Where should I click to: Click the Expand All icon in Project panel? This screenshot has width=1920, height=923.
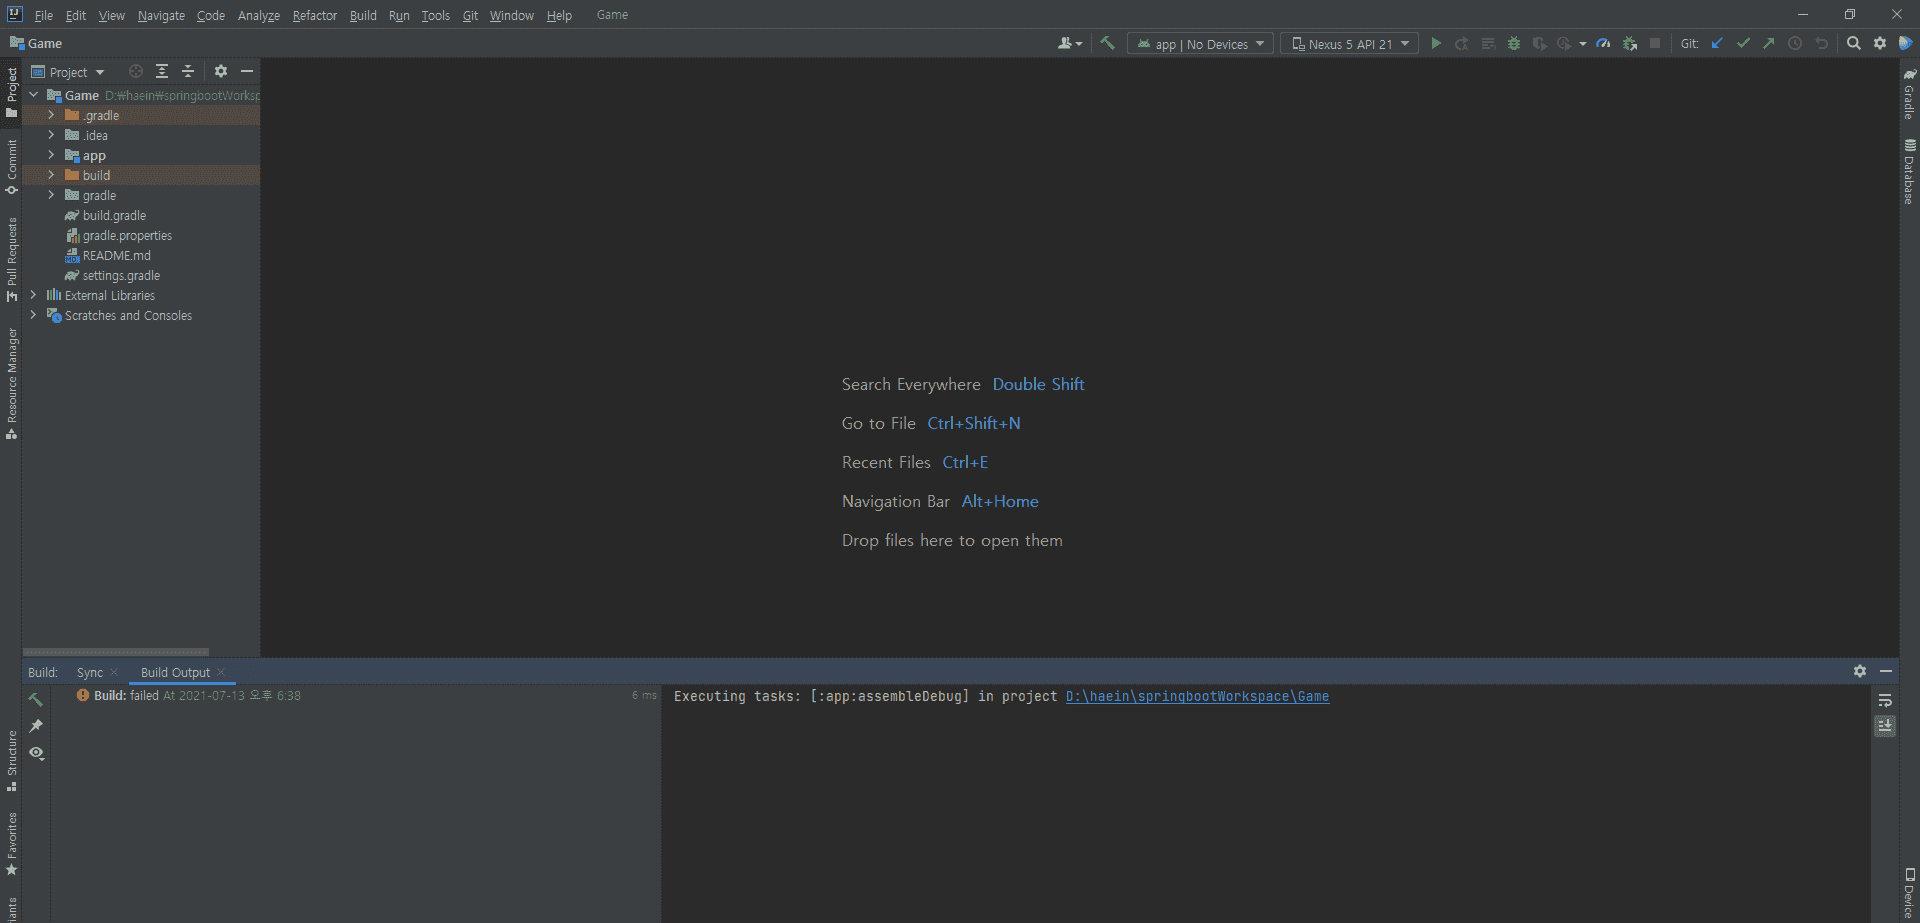click(x=162, y=71)
